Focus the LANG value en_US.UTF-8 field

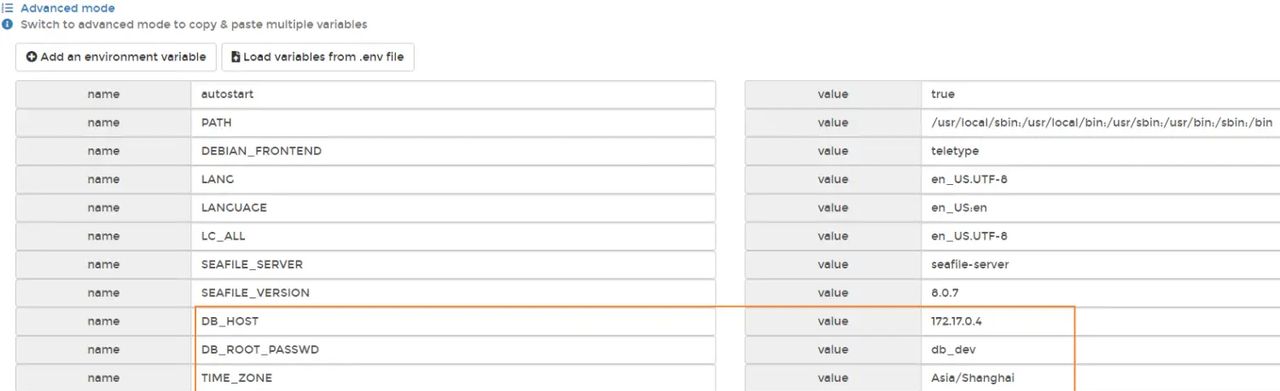point(1100,180)
